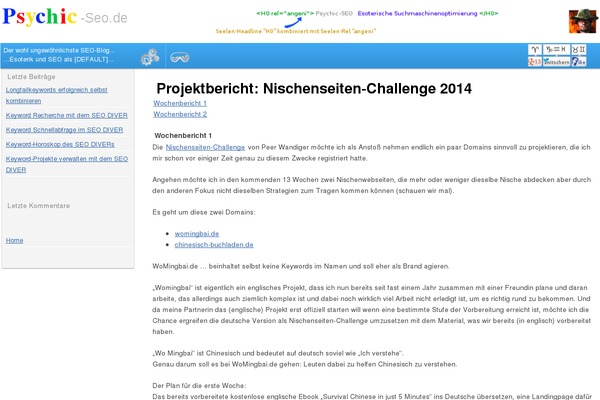The image size is (600, 400).
Task: Go to Home in sidebar
Action: pyautogui.click(x=15, y=240)
